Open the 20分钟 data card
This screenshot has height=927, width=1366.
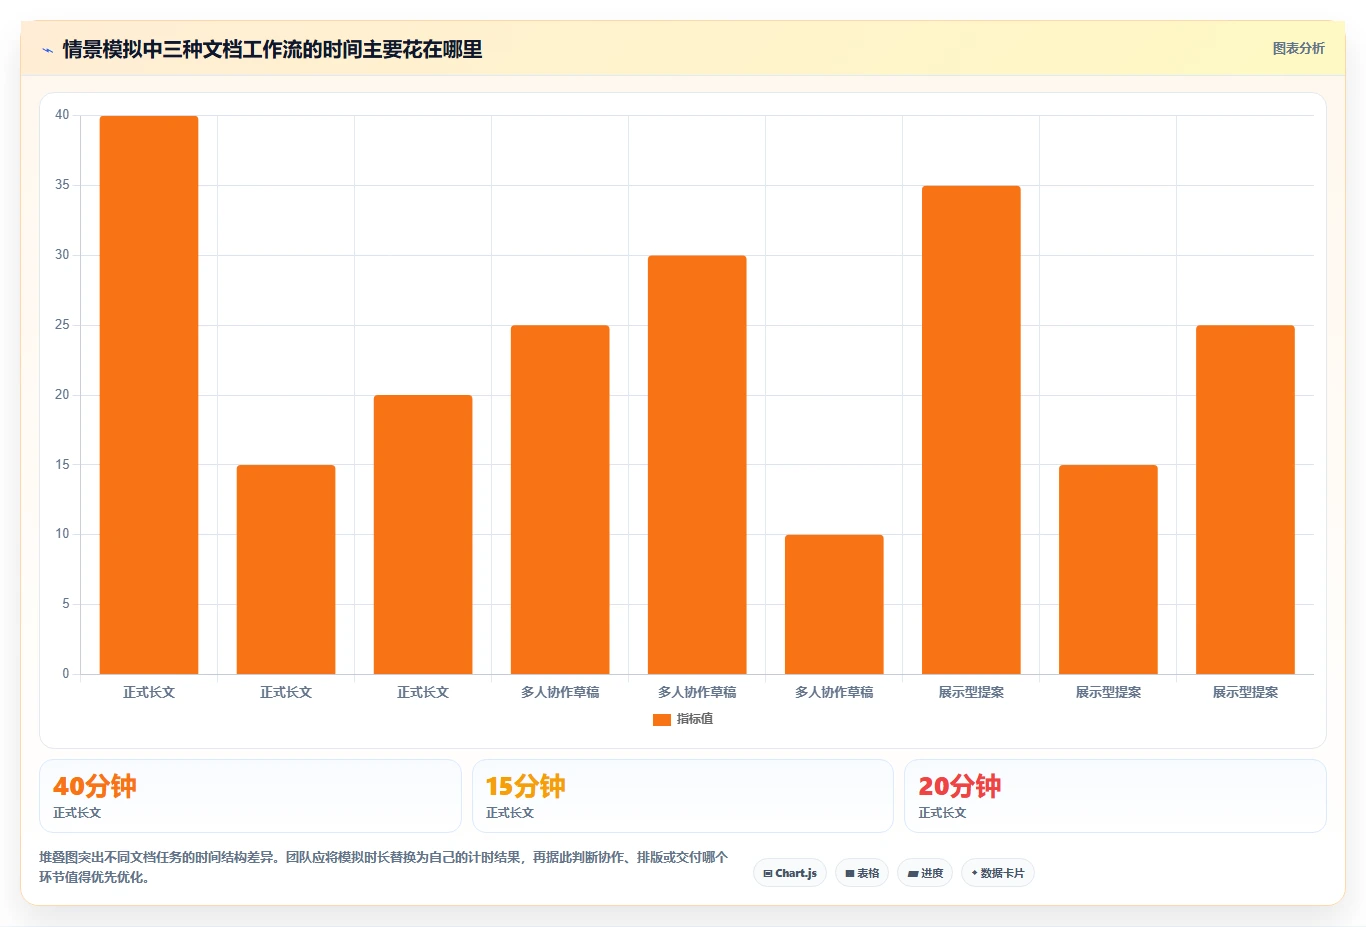click(1115, 796)
